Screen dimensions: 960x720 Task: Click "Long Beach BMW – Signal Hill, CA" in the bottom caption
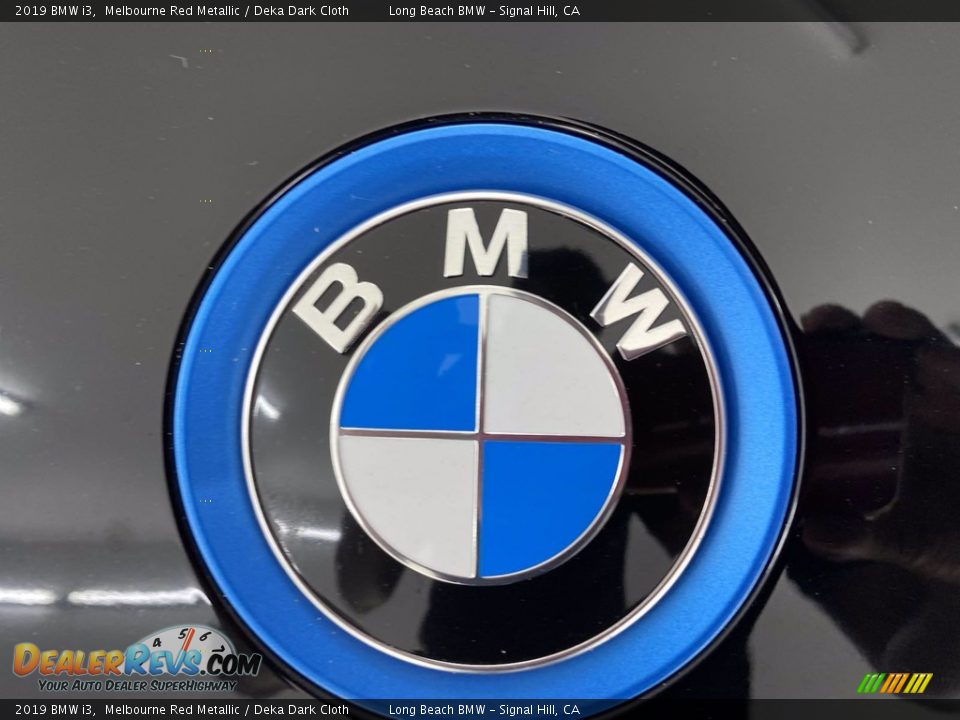click(484, 710)
